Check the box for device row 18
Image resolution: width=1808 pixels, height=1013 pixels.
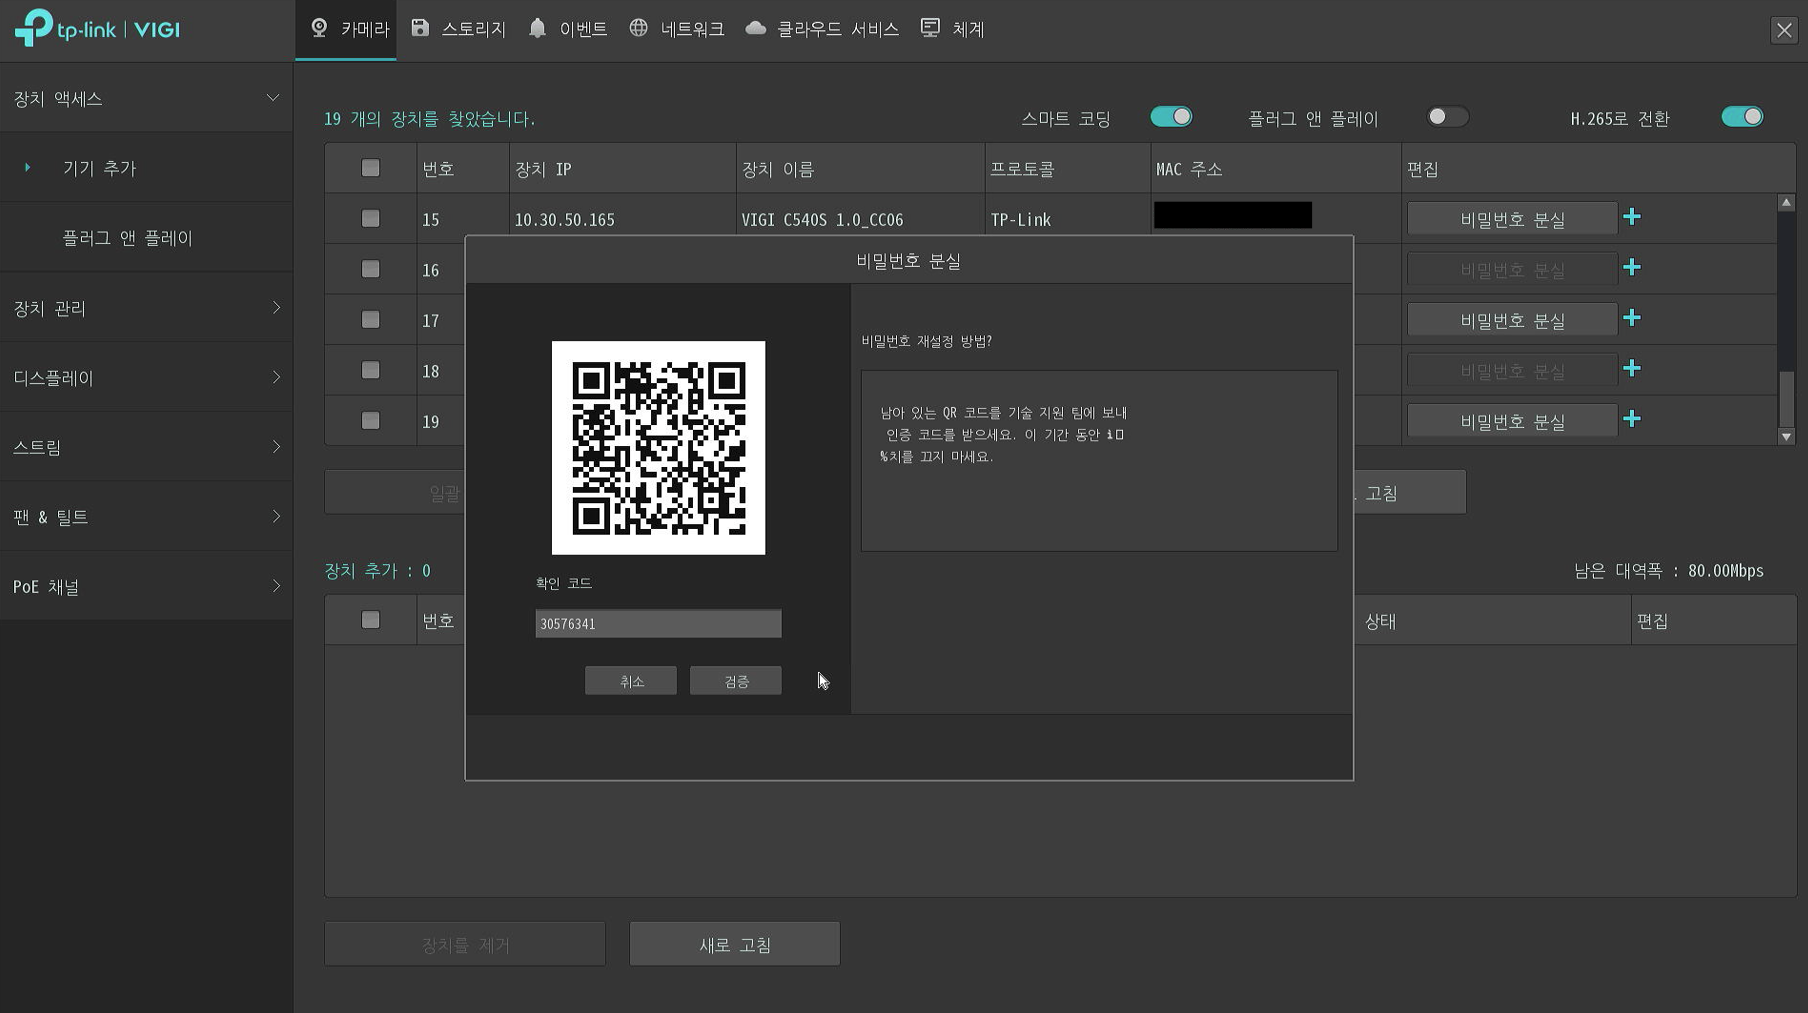[371, 370]
